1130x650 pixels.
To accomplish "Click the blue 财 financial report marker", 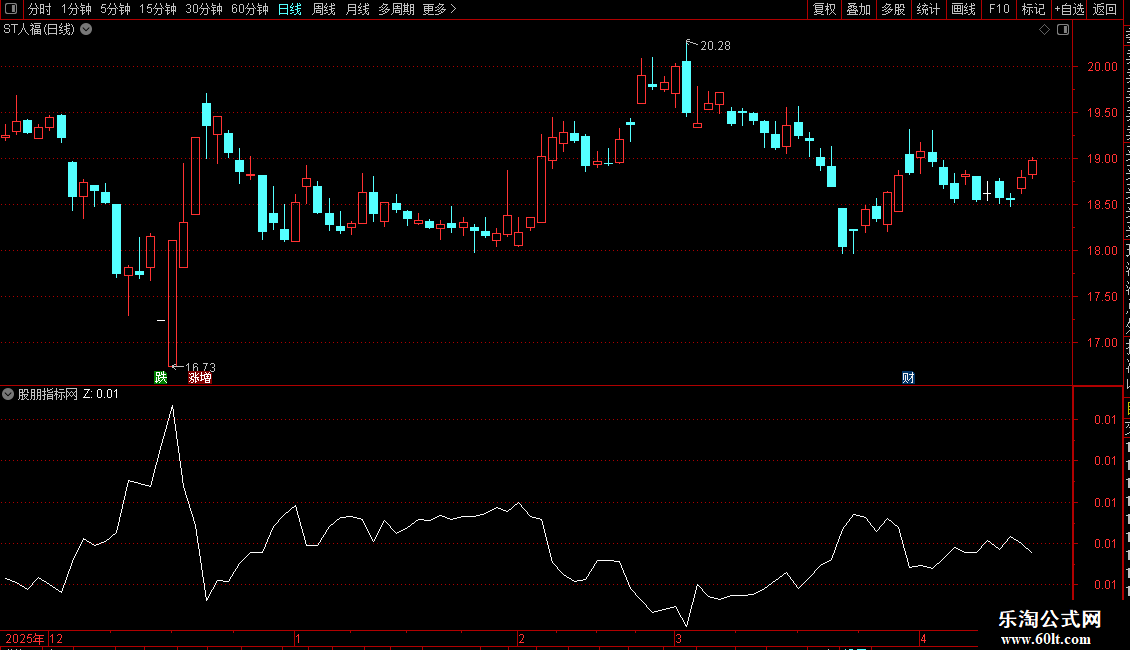I will click(908, 378).
